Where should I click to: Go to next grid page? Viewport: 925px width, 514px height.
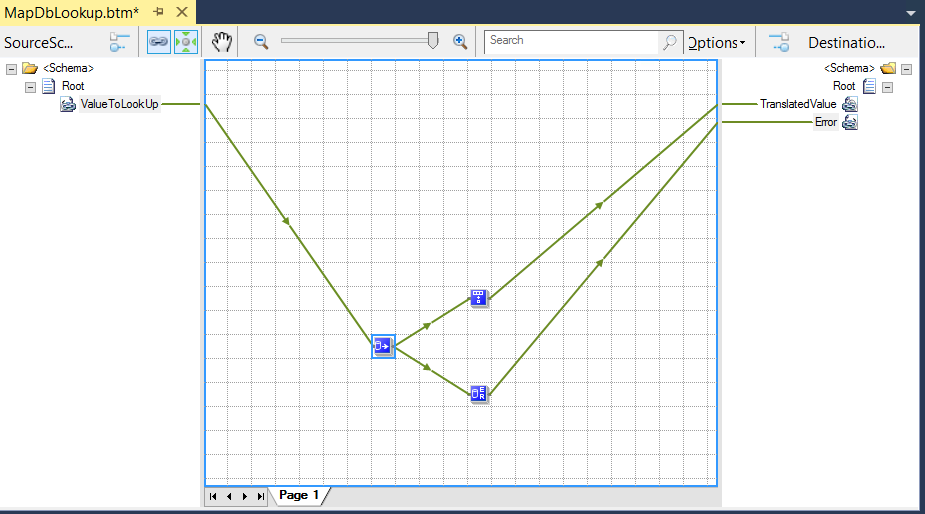tap(245, 496)
